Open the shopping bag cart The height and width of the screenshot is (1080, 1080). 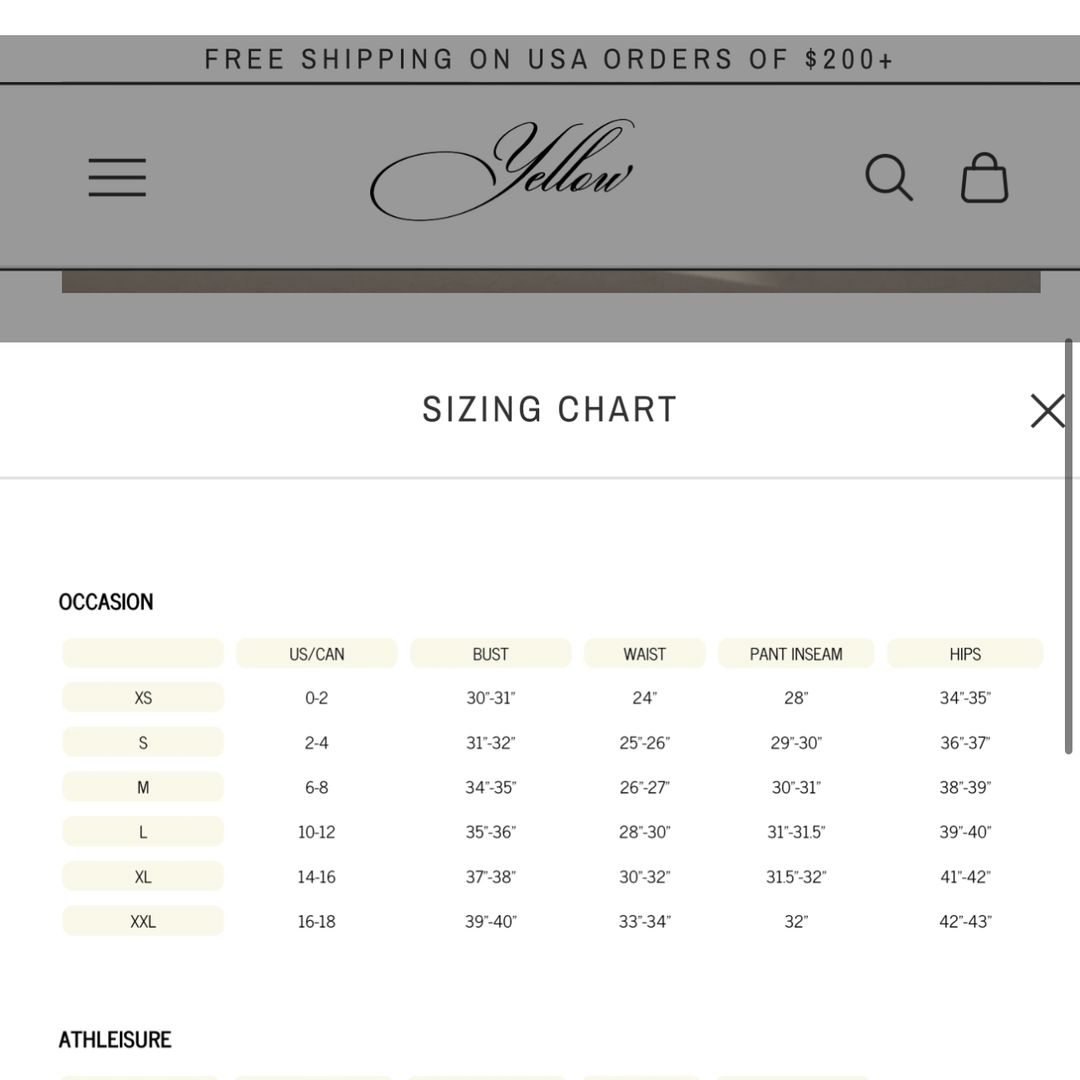tap(984, 178)
